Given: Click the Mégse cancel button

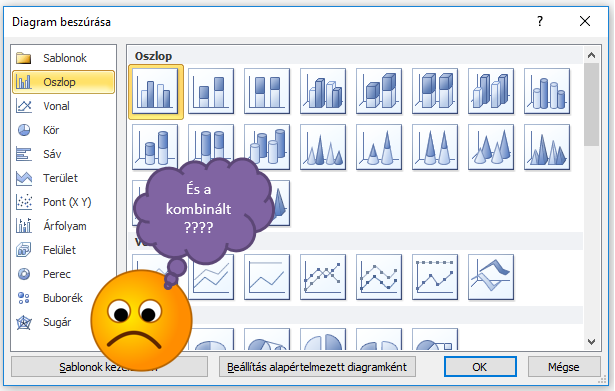Looking at the screenshot, I should [x=564, y=367].
